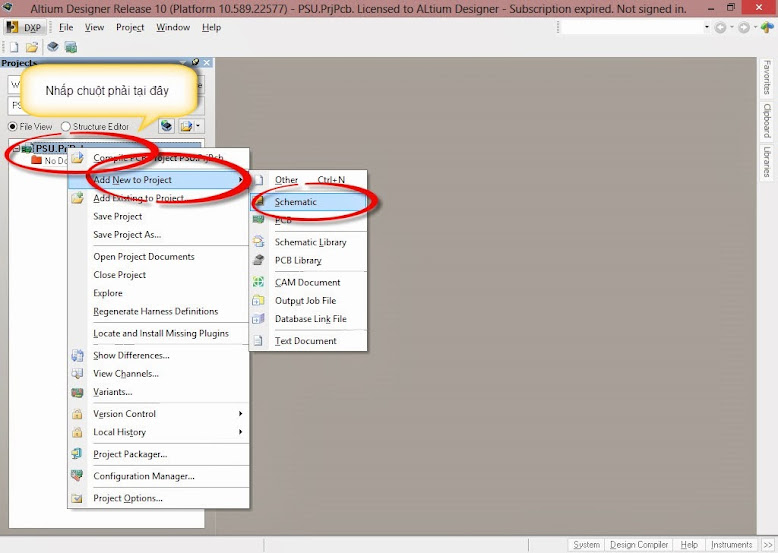This screenshot has width=778, height=553.
Task: Click Save Project in context menu
Action: [x=158, y=216]
